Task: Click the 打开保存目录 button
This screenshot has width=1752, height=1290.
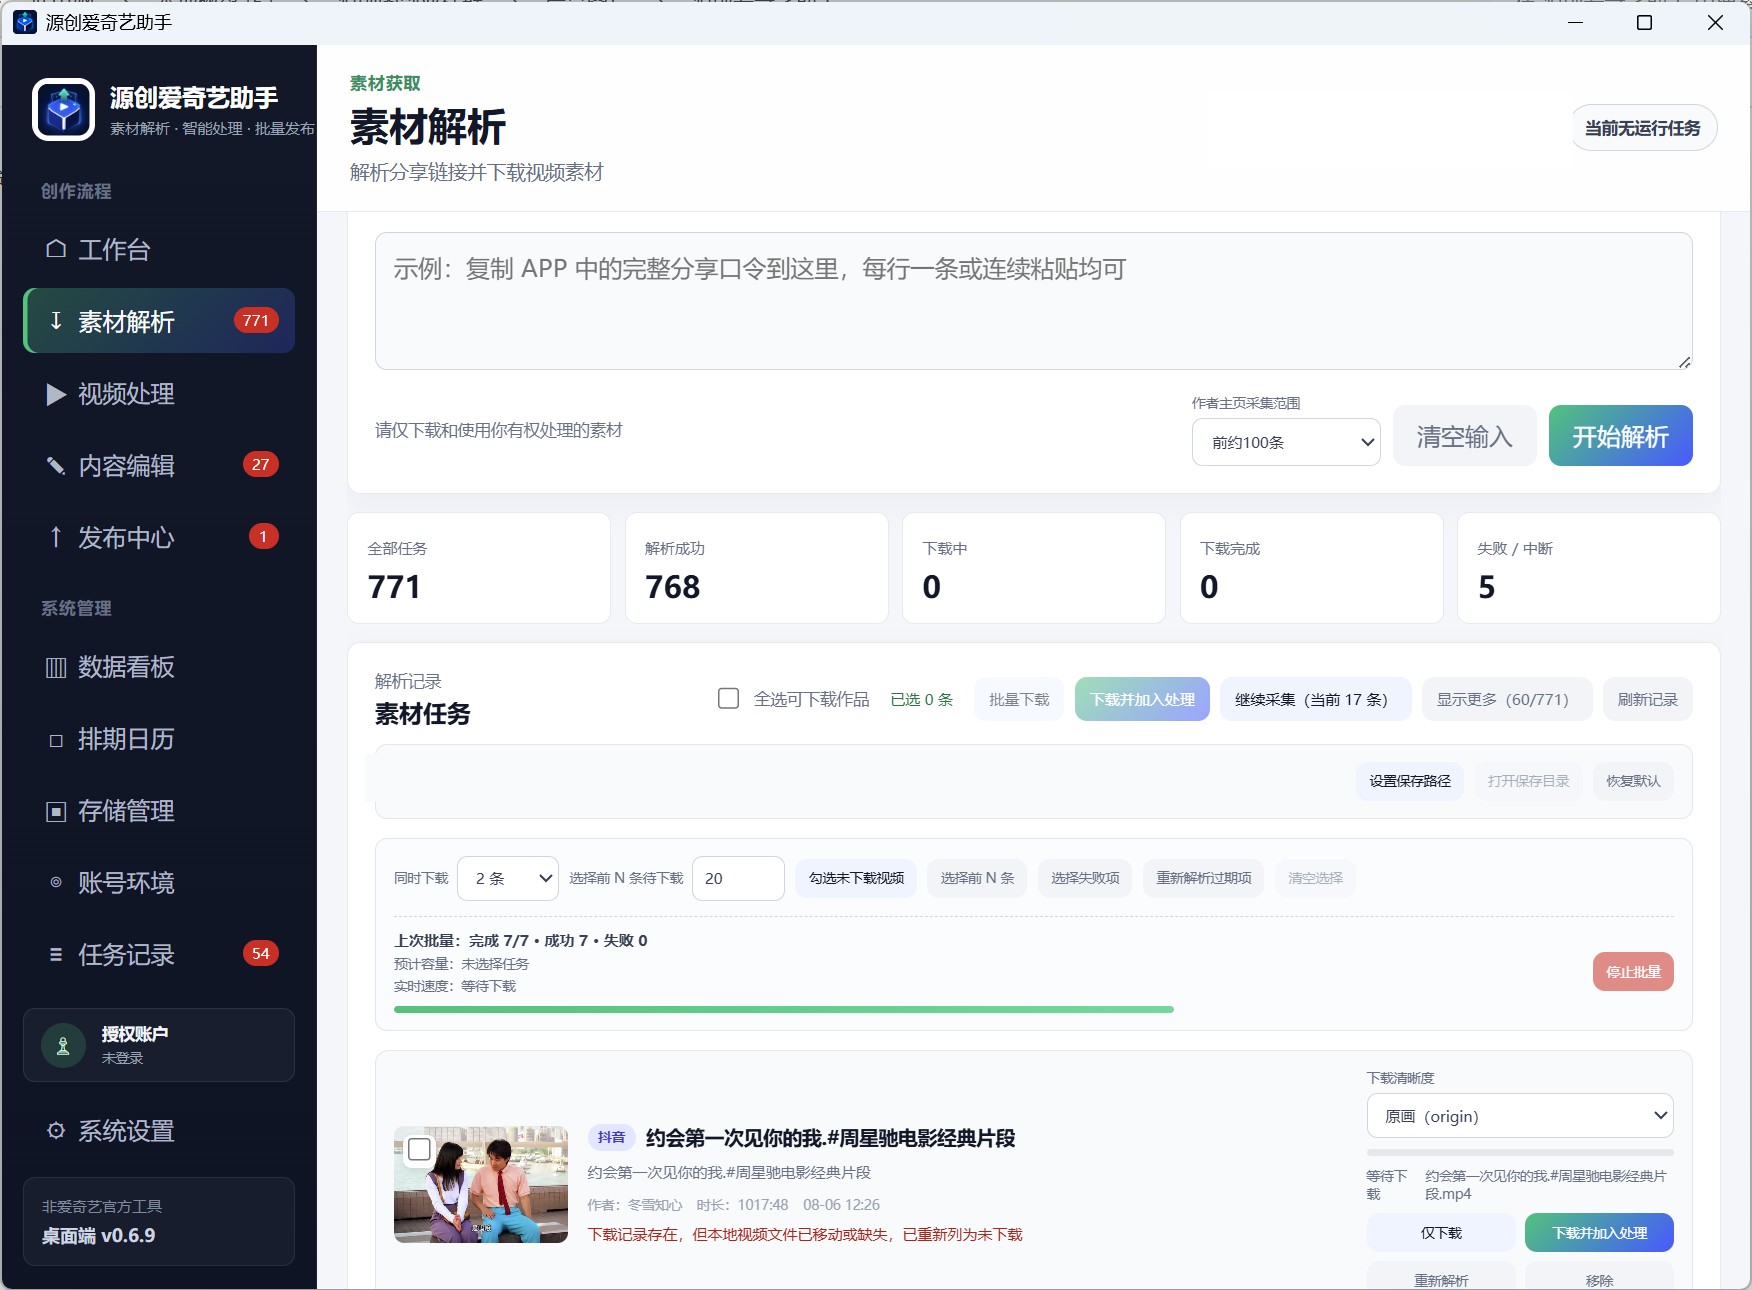Action: [x=1528, y=781]
